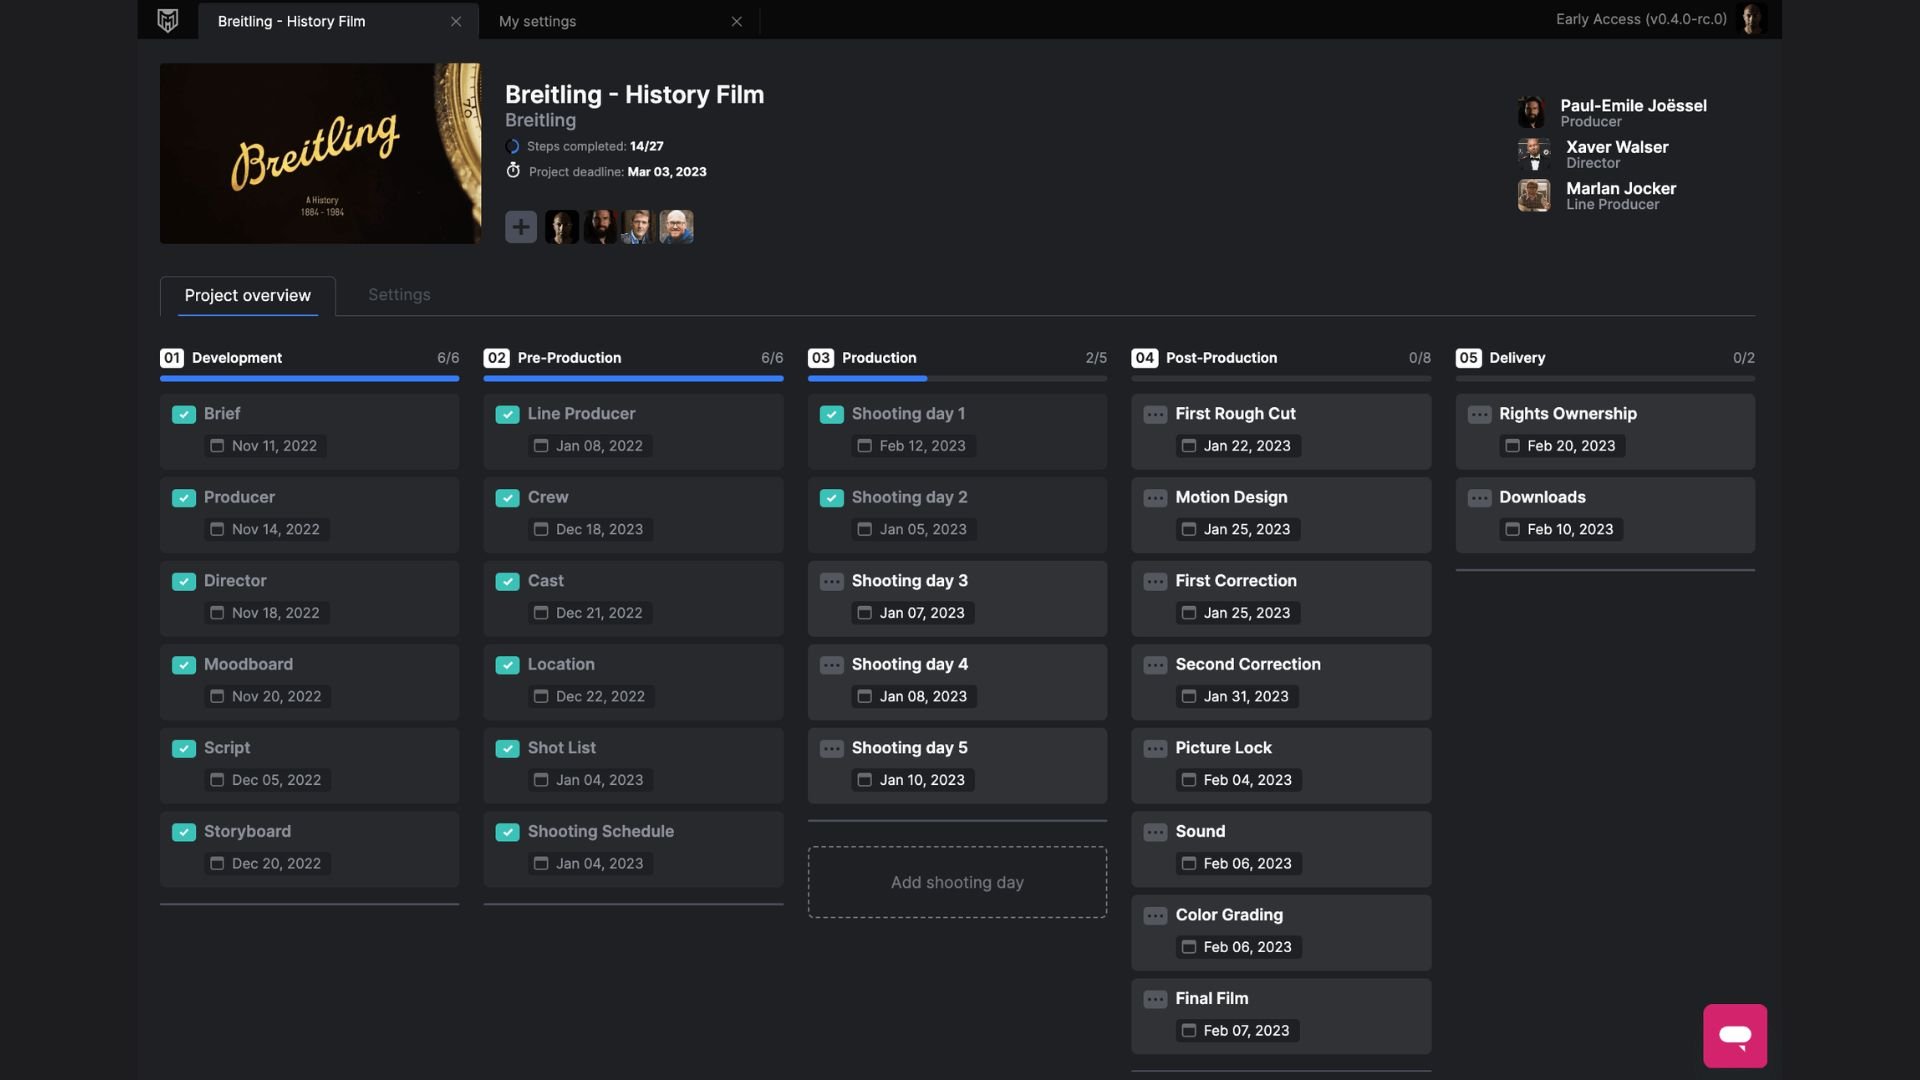The width and height of the screenshot is (1920, 1080).
Task: Click the Delivery phase icon
Action: tap(1466, 357)
